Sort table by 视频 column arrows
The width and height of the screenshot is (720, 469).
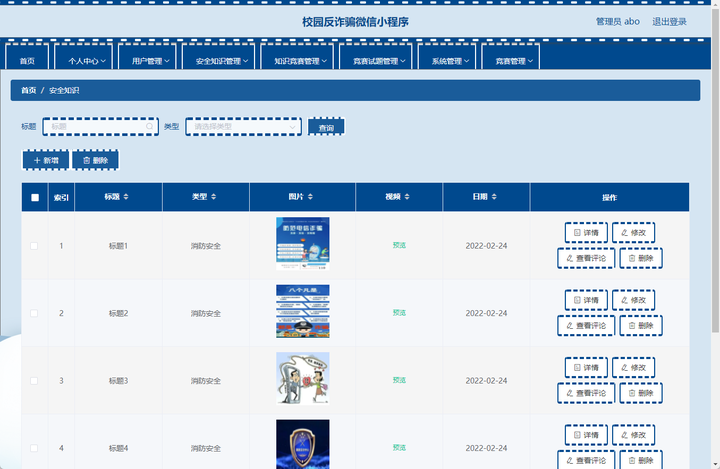[407, 197]
